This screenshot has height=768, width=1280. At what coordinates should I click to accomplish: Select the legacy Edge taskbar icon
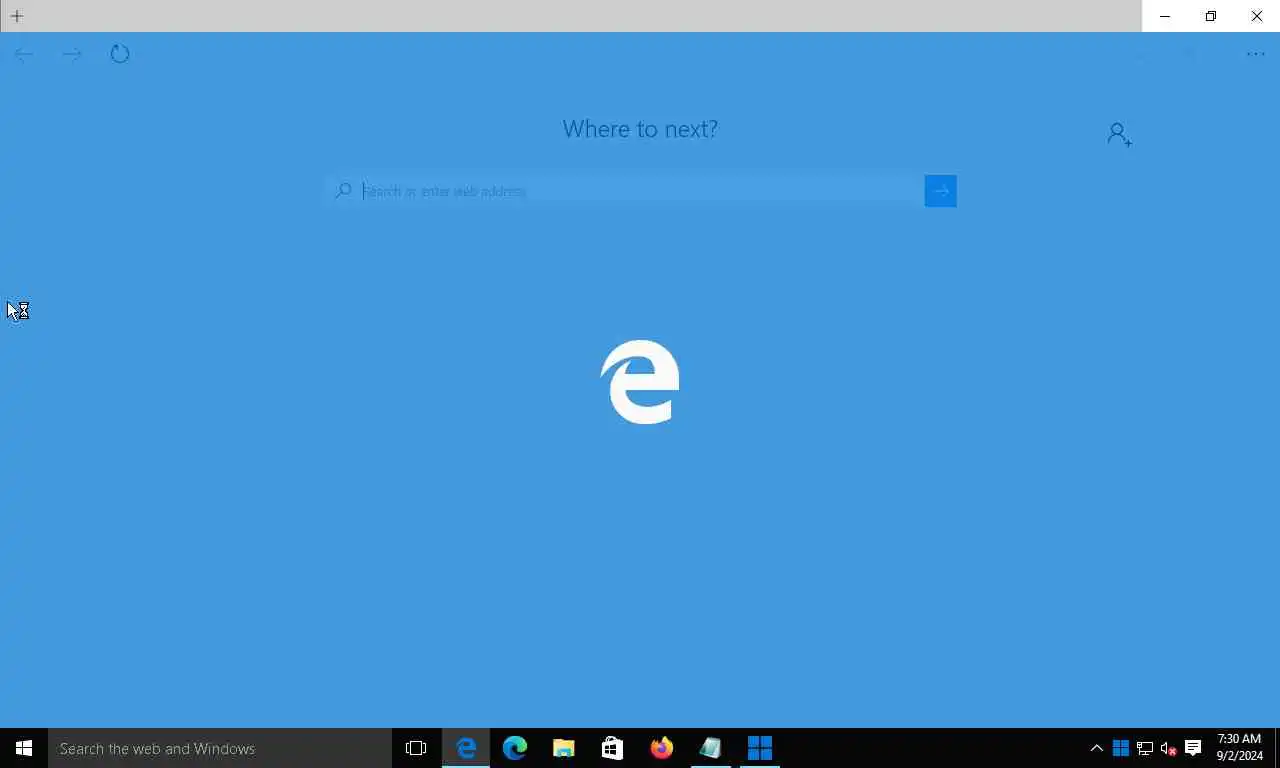(x=466, y=748)
